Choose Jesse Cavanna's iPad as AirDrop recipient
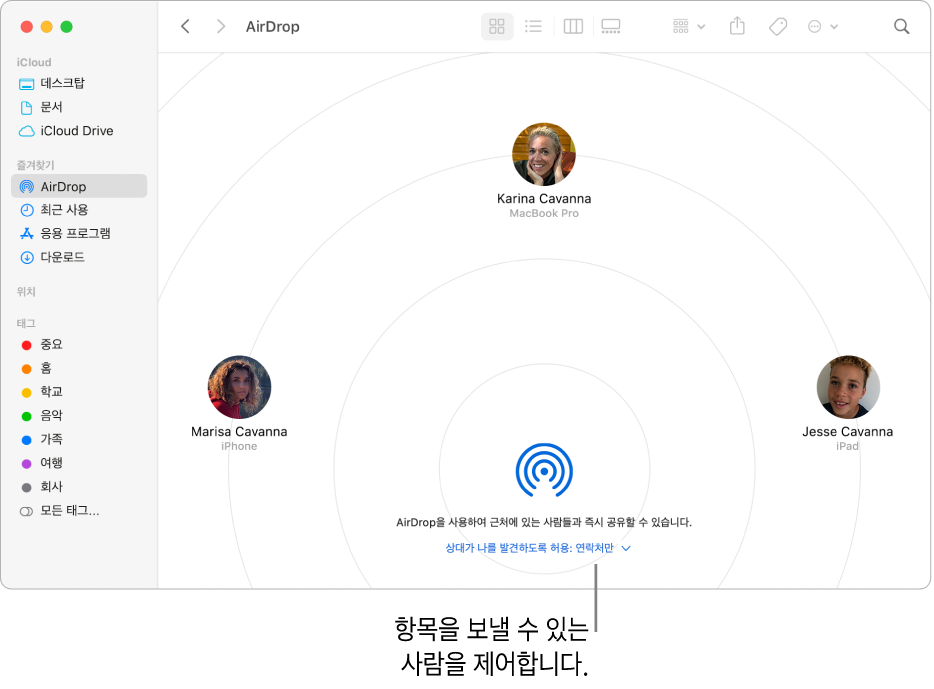934x689 pixels. 848,387
